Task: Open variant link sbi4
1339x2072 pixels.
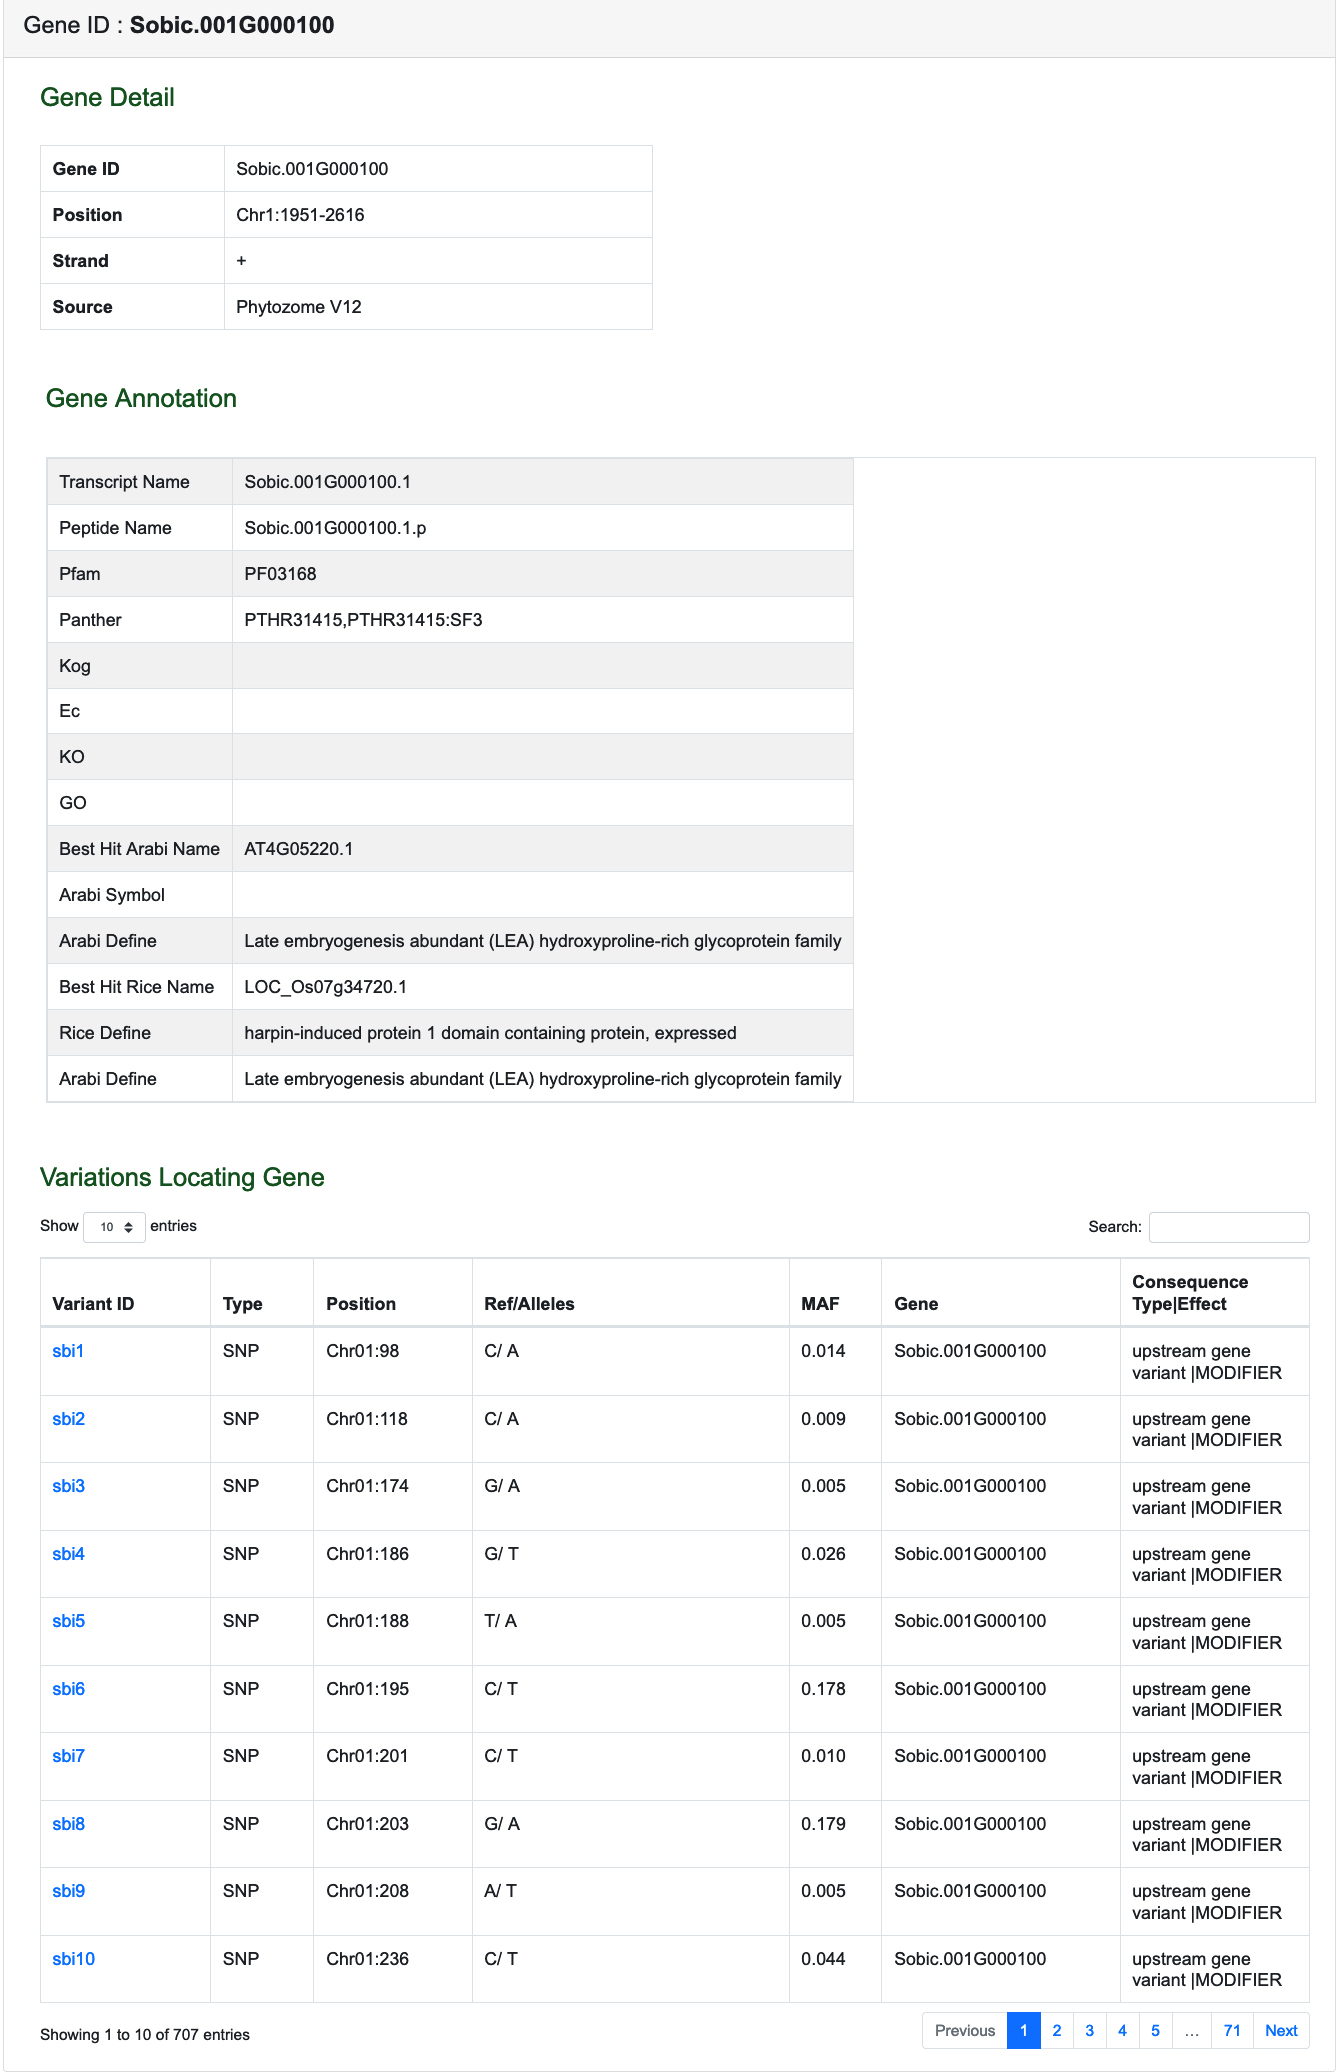Action: (68, 1554)
